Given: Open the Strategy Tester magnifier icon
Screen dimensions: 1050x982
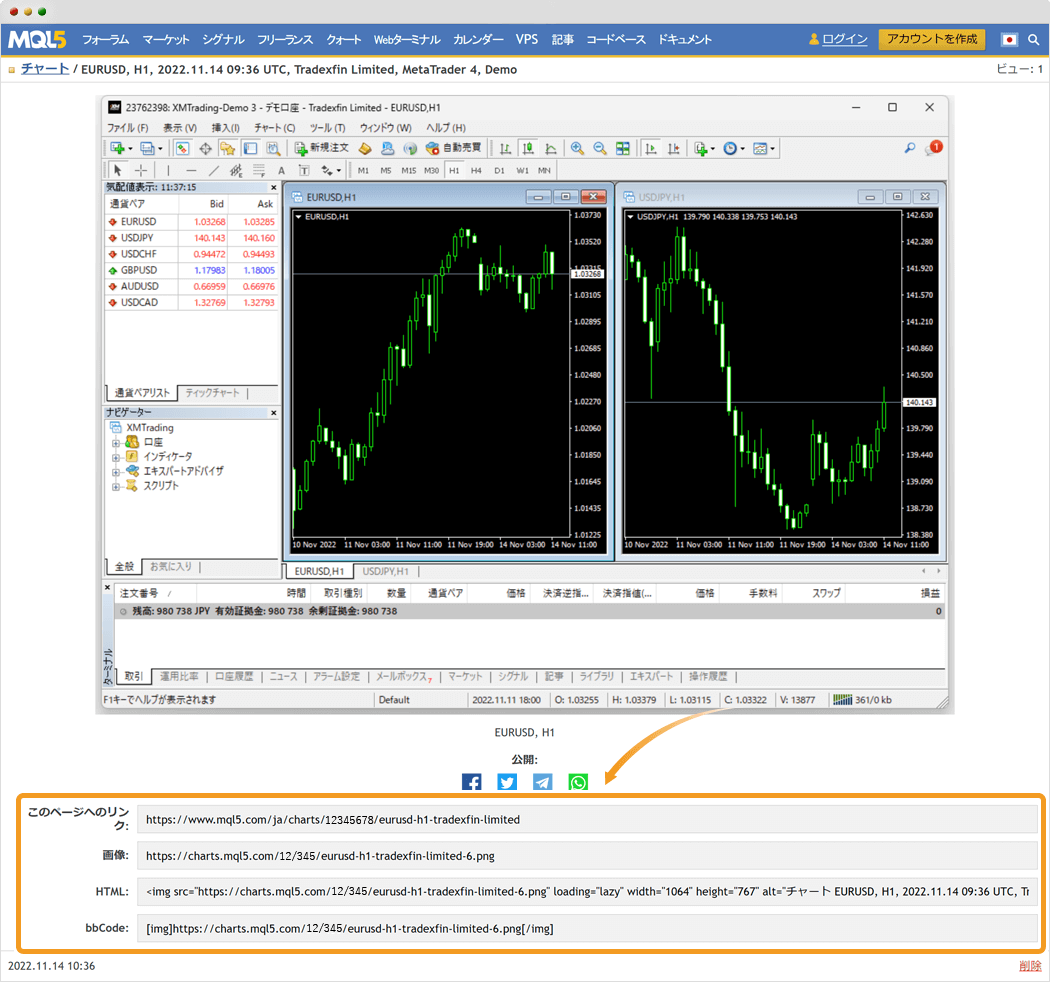Looking at the screenshot, I should coord(273,148).
